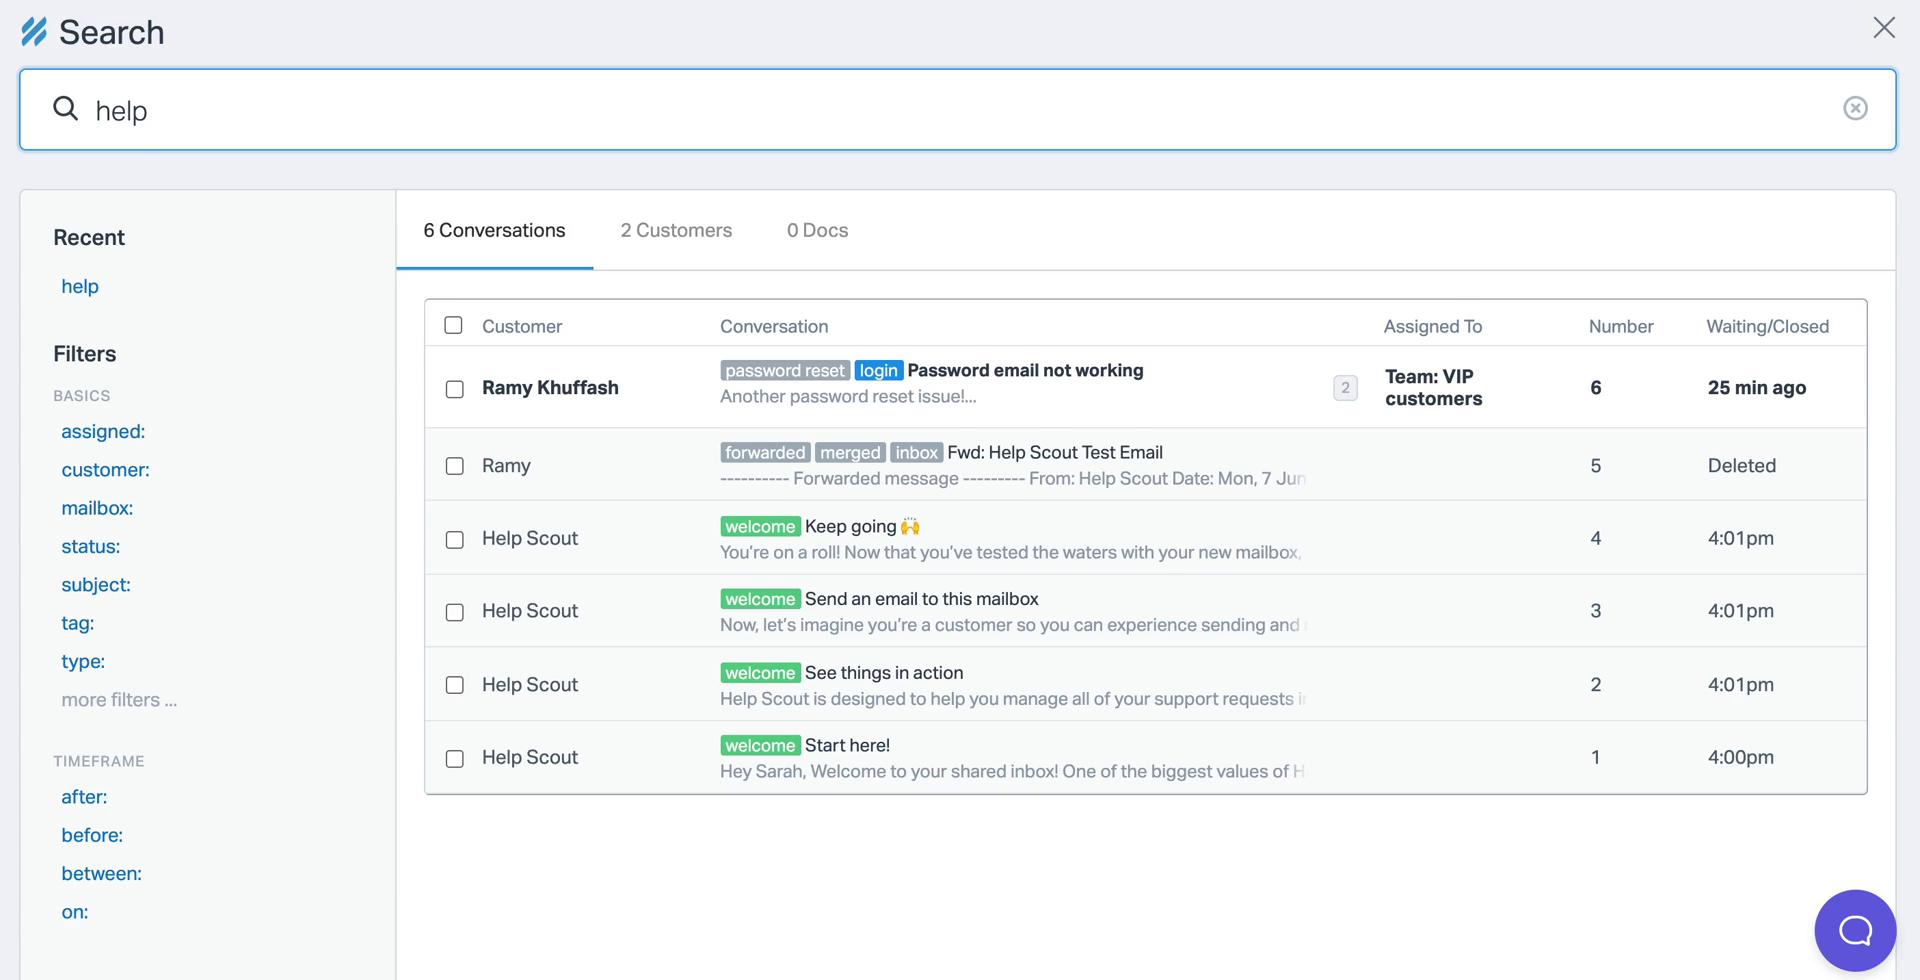The image size is (1920, 980).
Task: Select the Send an email to this mailbox checkbox
Action: tap(454, 612)
